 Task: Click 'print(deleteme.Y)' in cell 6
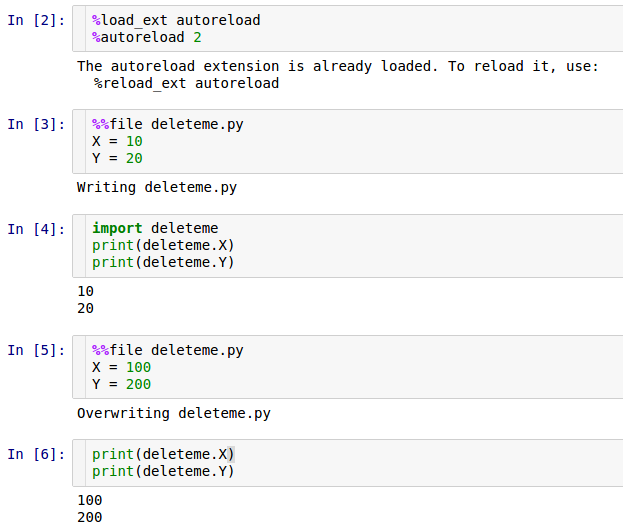click(x=163, y=471)
